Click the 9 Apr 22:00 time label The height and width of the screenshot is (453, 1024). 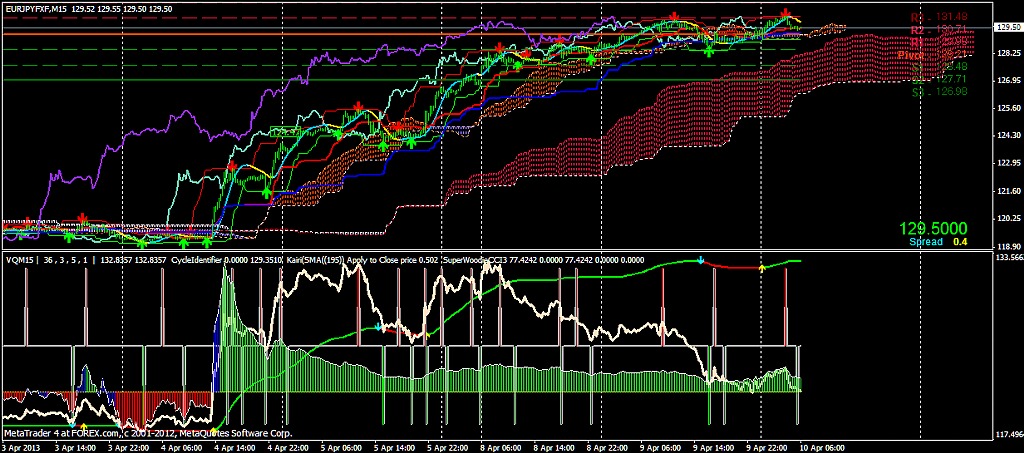point(769,448)
